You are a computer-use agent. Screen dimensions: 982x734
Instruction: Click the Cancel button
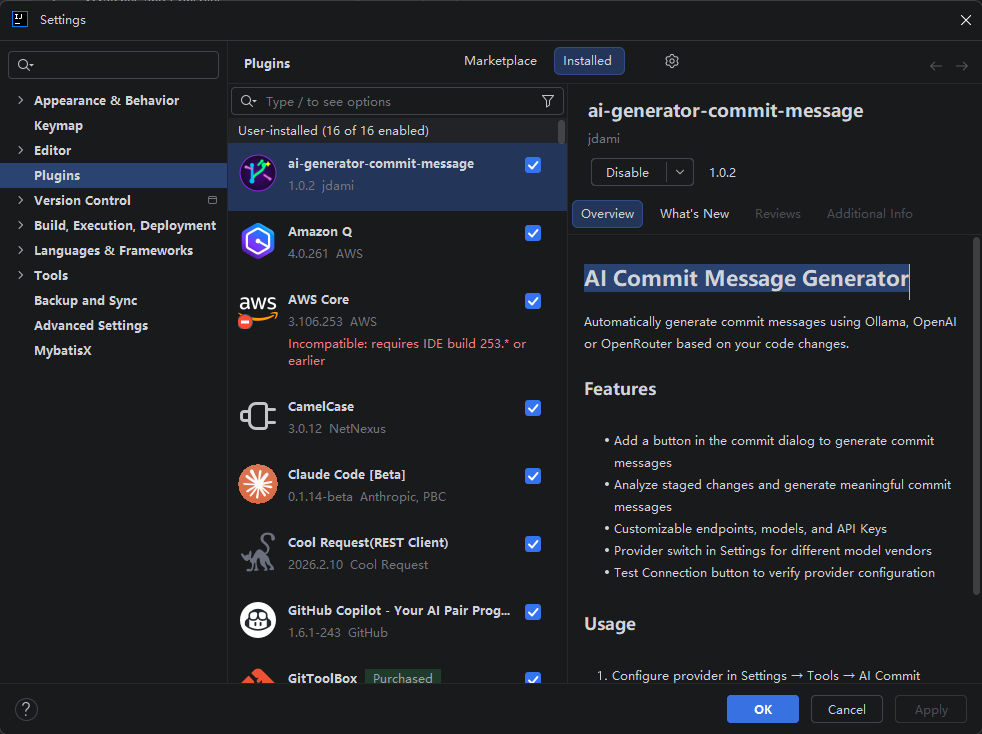846,709
